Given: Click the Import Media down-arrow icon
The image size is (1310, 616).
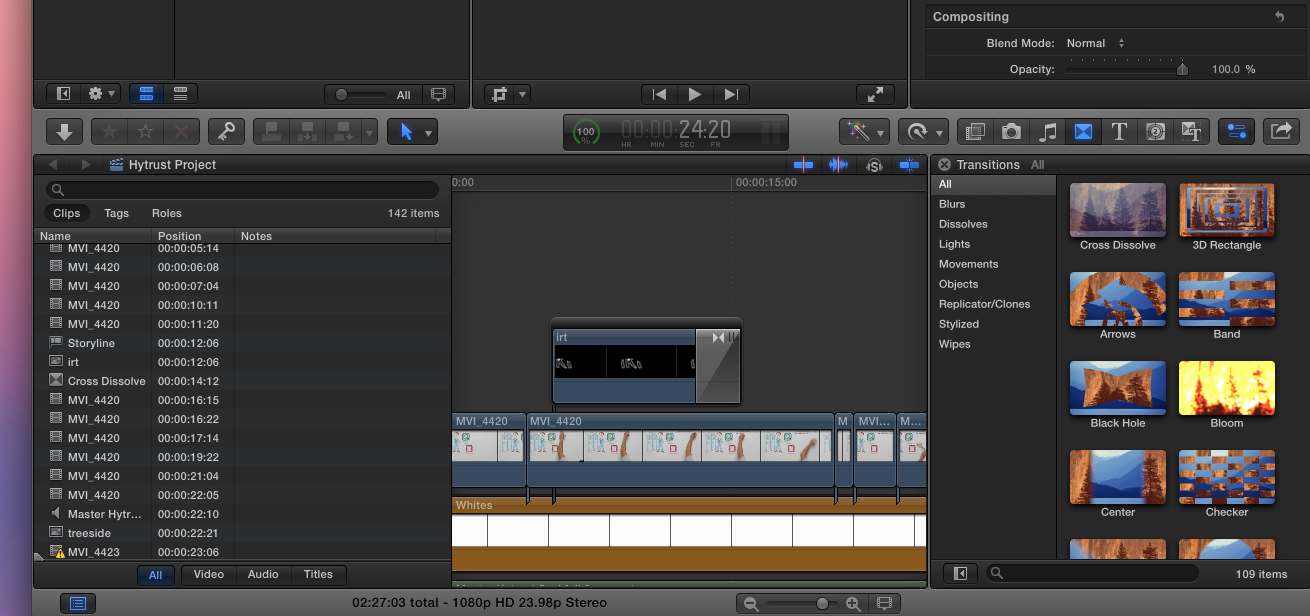Looking at the screenshot, I should (x=64, y=131).
